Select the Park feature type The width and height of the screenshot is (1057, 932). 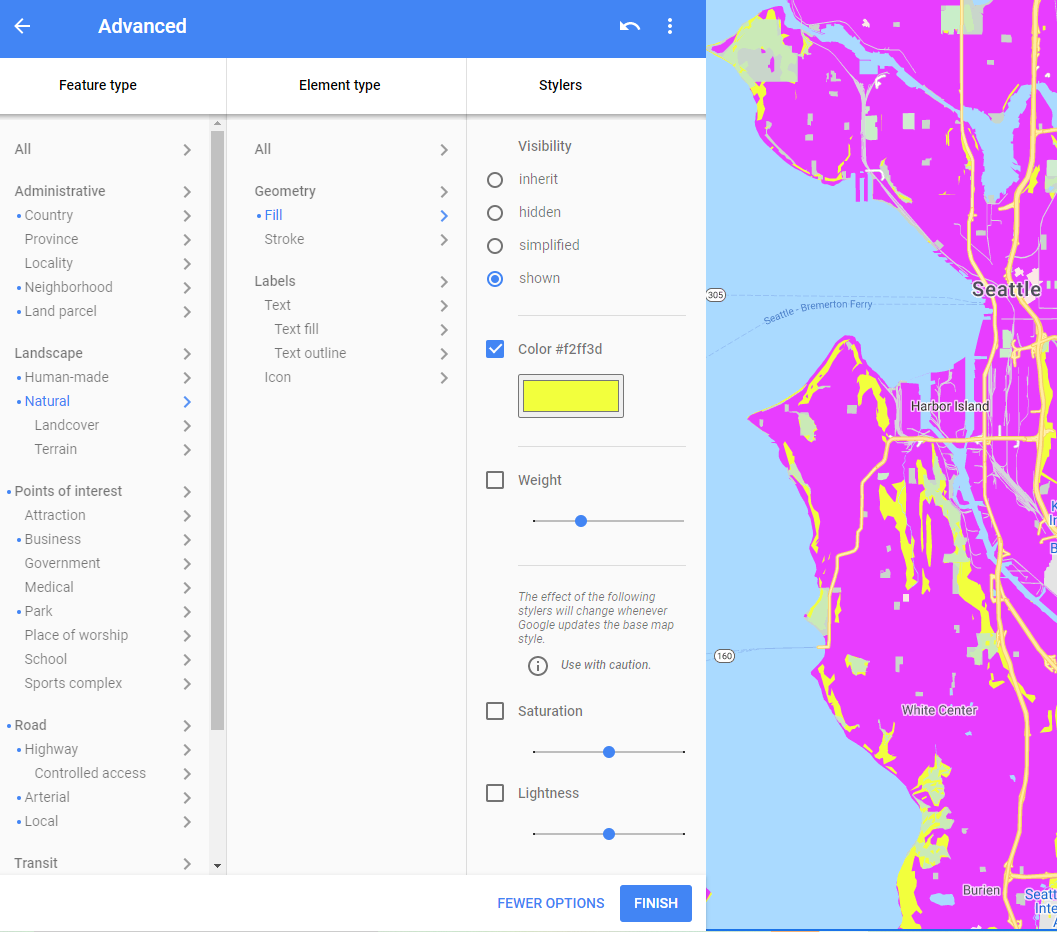[x=39, y=611]
